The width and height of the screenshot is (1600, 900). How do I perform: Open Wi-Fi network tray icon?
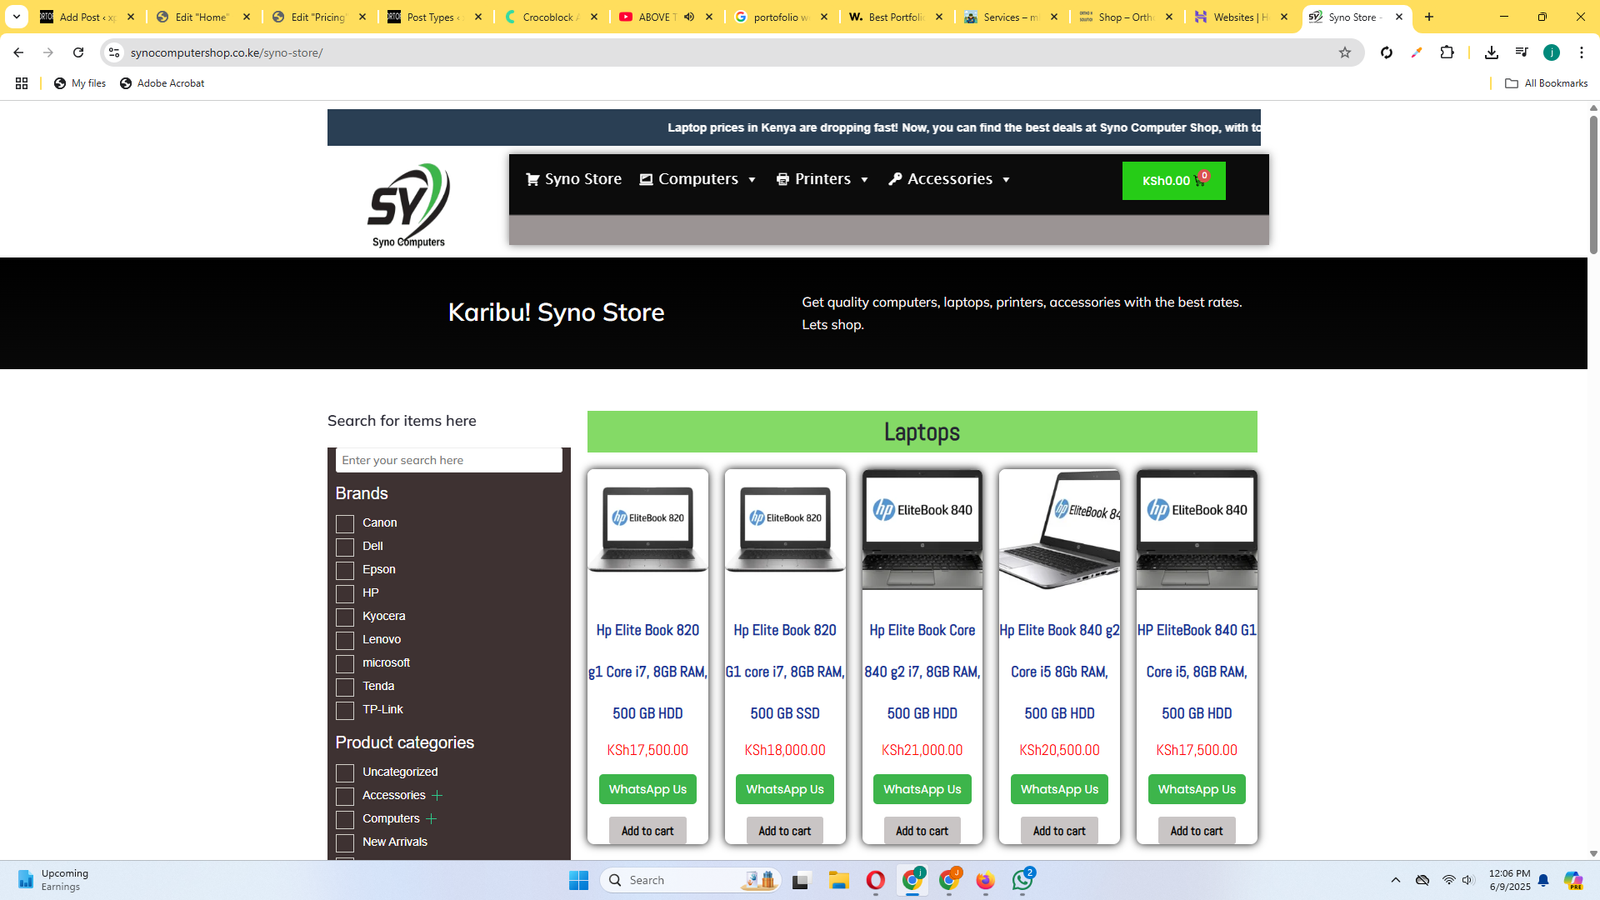tap(1448, 880)
